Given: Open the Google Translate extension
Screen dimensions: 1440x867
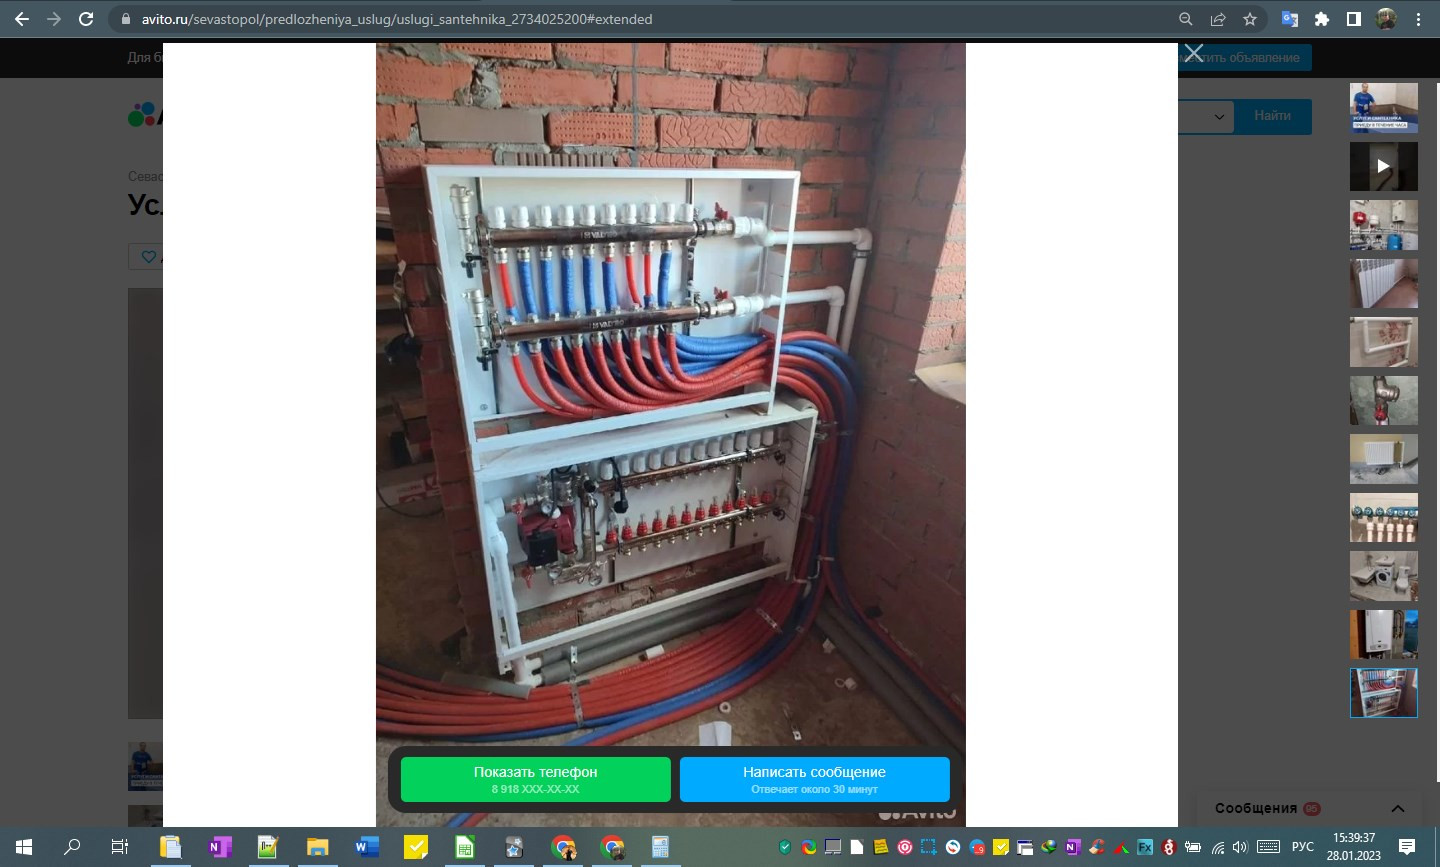Looking at the screenshot, I should coord(1290,19).
